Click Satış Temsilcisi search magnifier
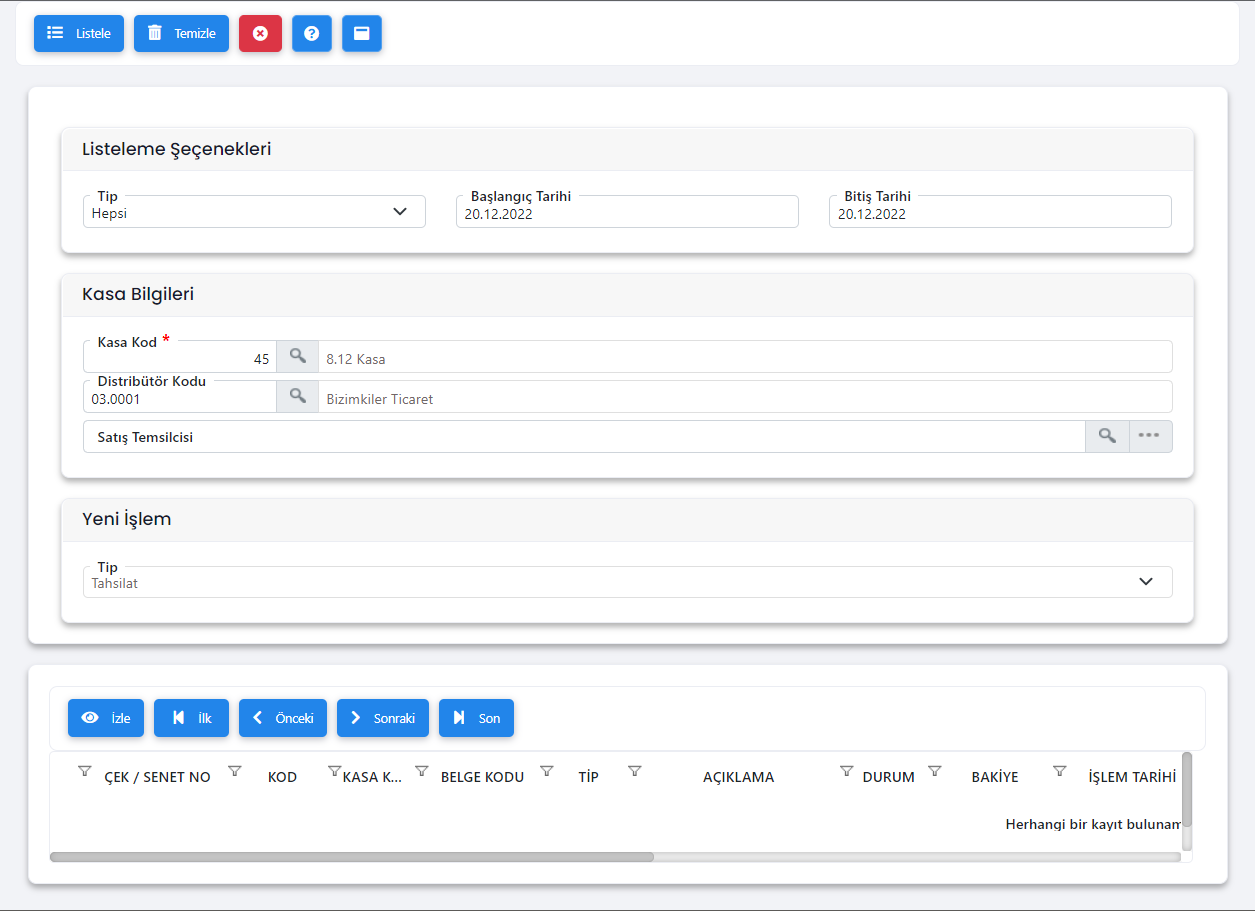The height and width of the screenshot is (911, 1255). click(1107, 436)
